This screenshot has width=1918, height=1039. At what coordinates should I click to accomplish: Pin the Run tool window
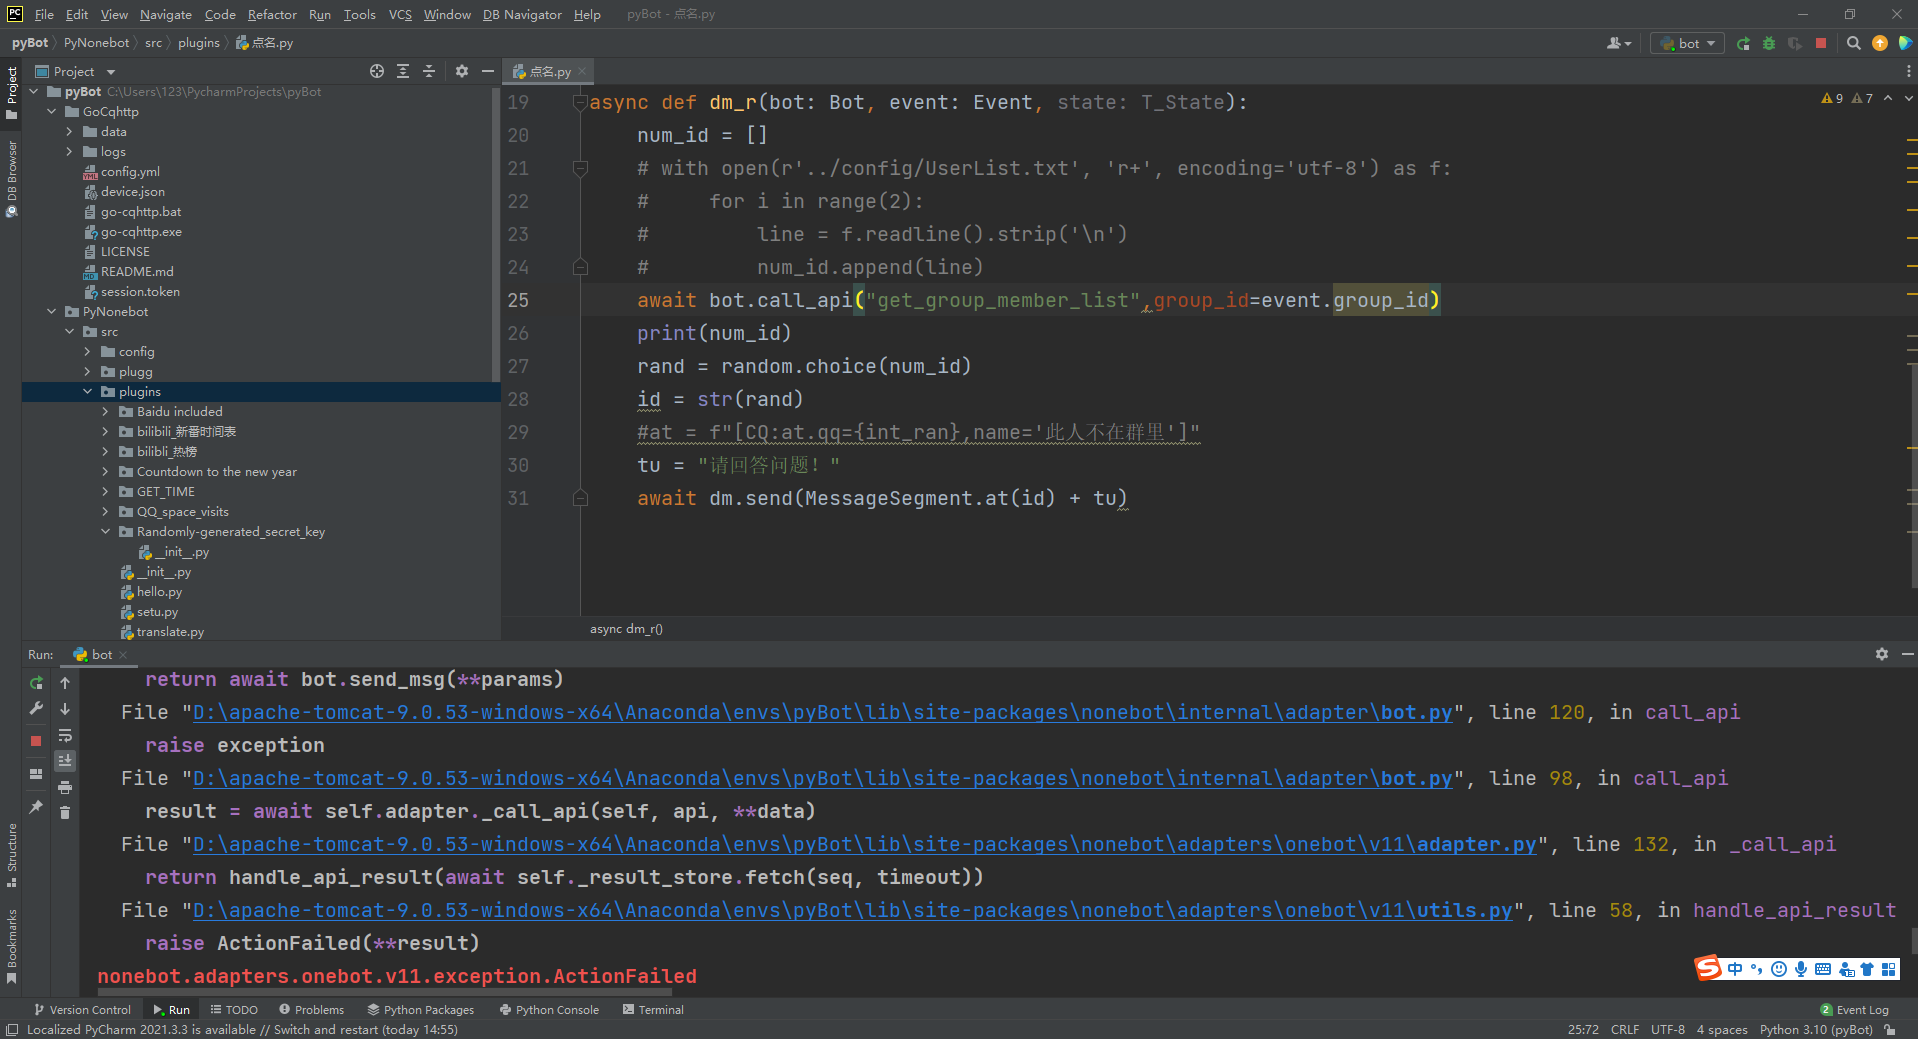(x=35, y=806)
